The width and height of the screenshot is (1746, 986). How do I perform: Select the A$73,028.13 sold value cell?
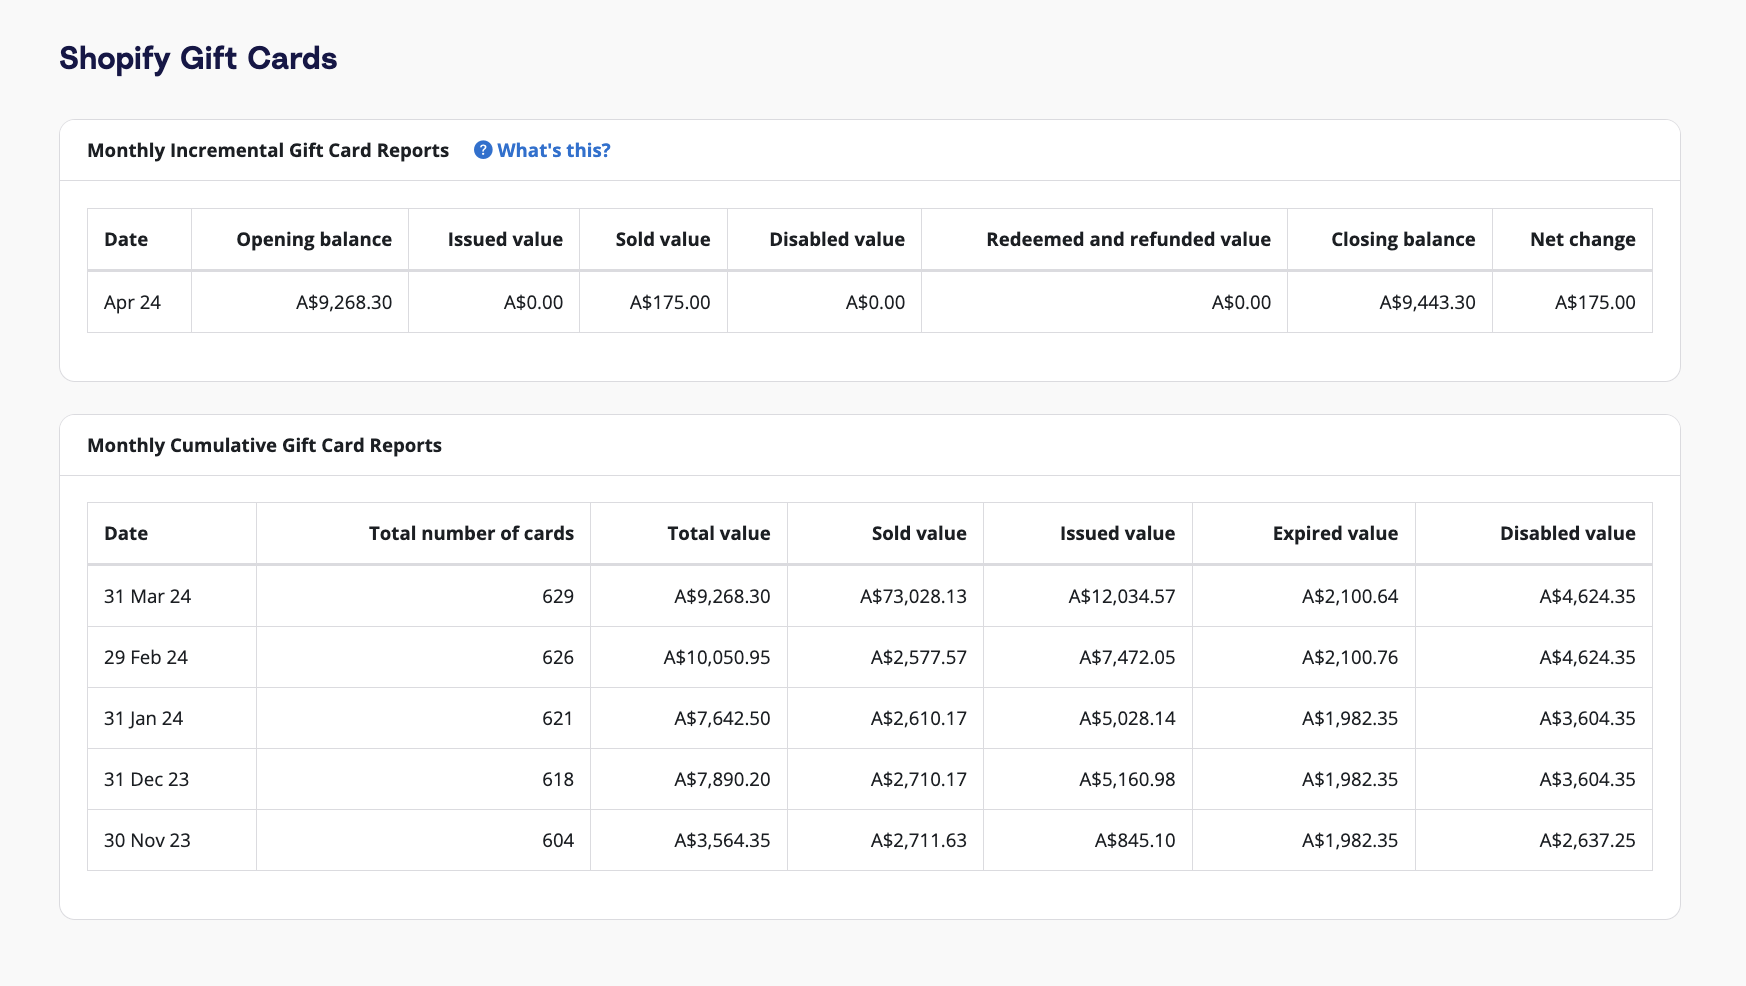click(x=885, y=596)
